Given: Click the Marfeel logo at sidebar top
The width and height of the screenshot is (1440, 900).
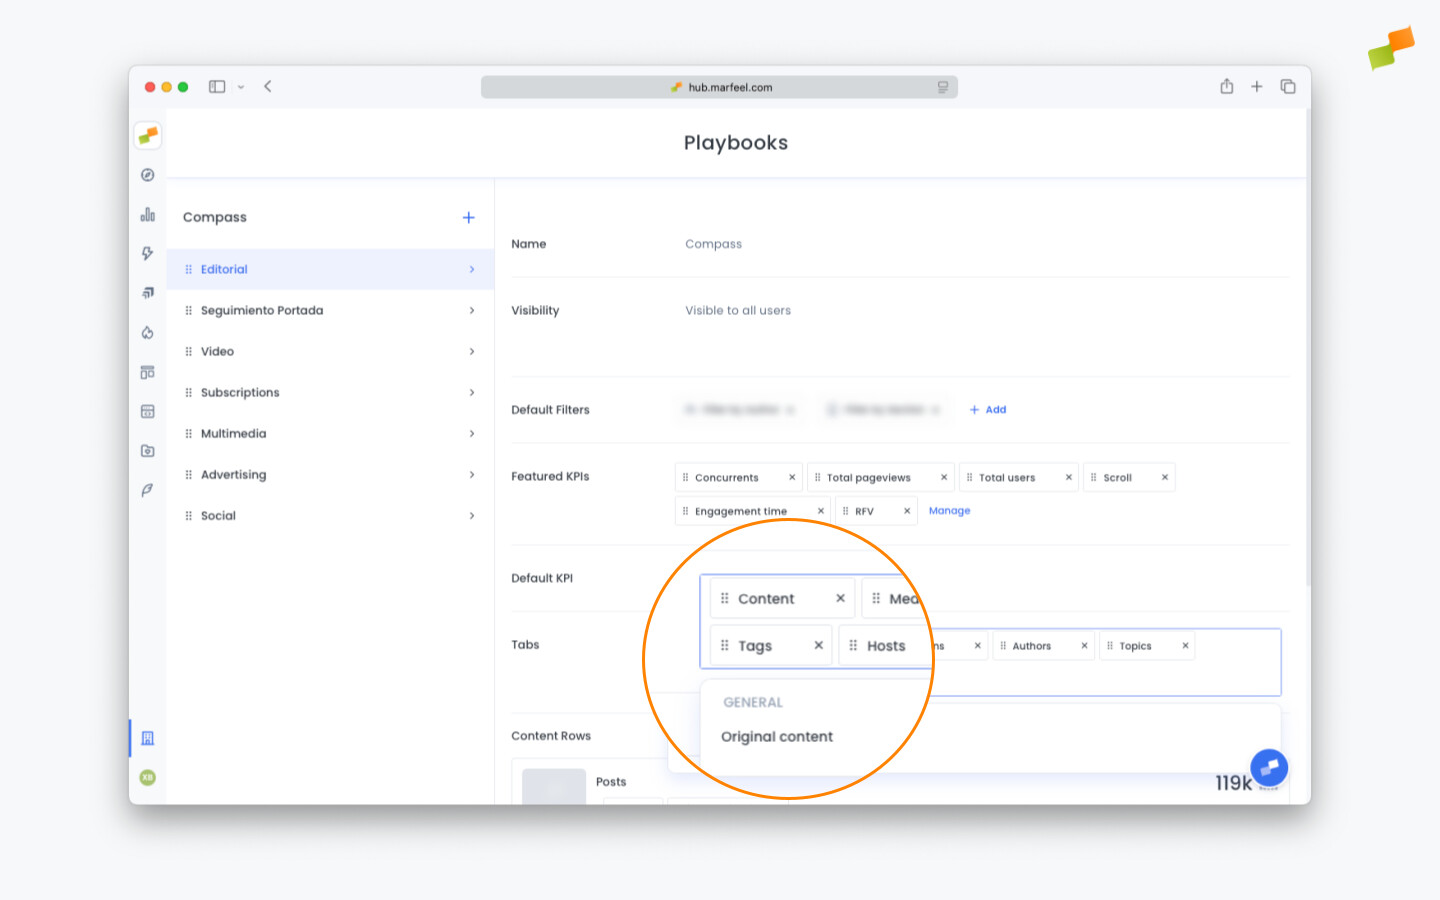Looking at the screenshot, I should click(x=147, y=135).
